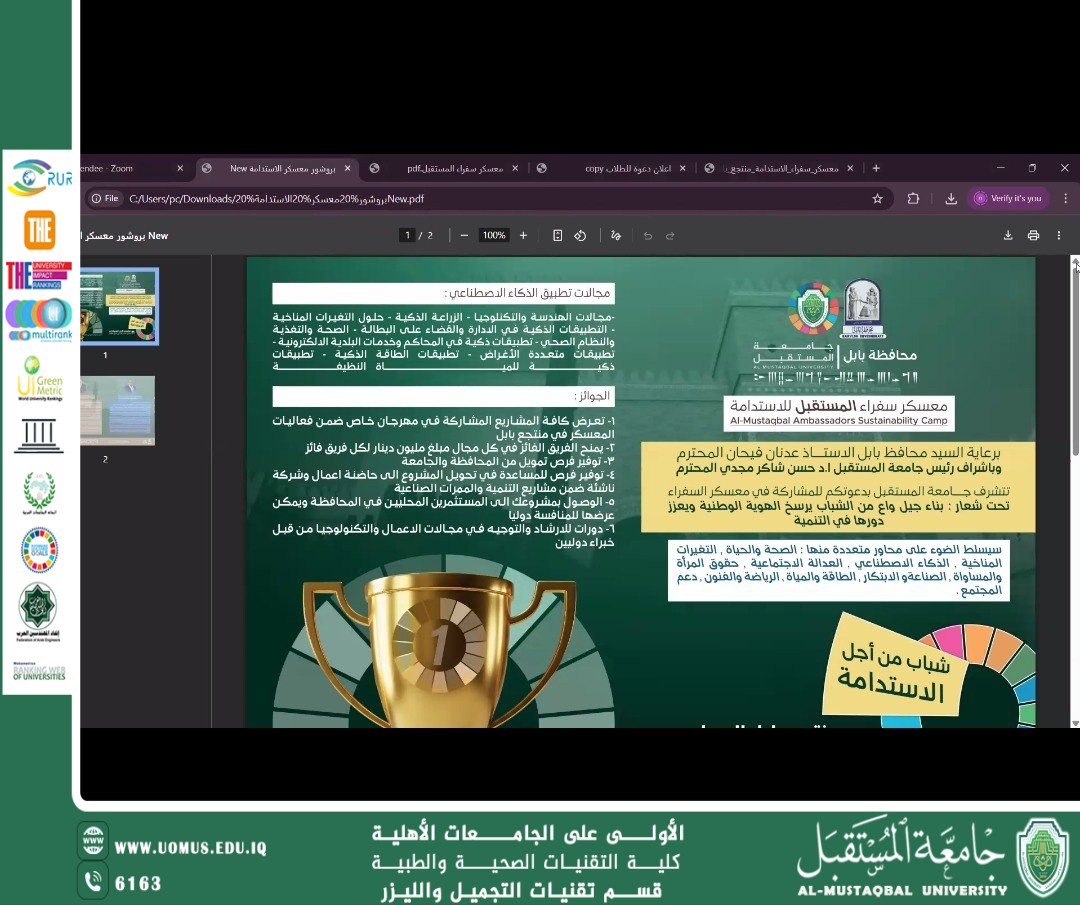Open Chrome downloads tray icon

pyautogui.click(x=951, y=198)
